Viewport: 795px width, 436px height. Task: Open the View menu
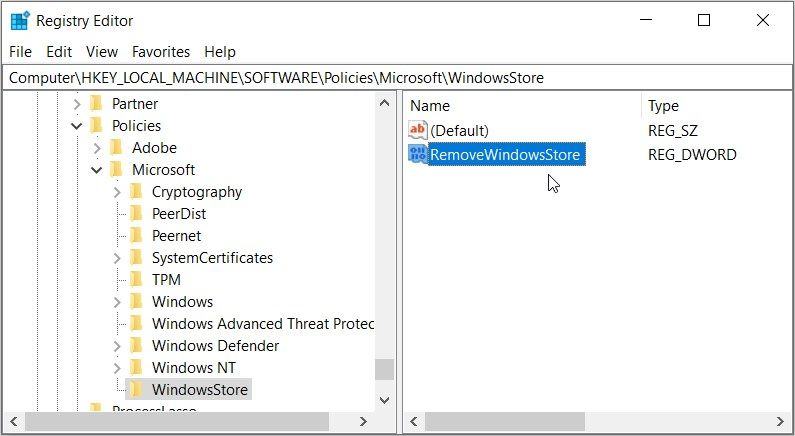tap(101, 52)
